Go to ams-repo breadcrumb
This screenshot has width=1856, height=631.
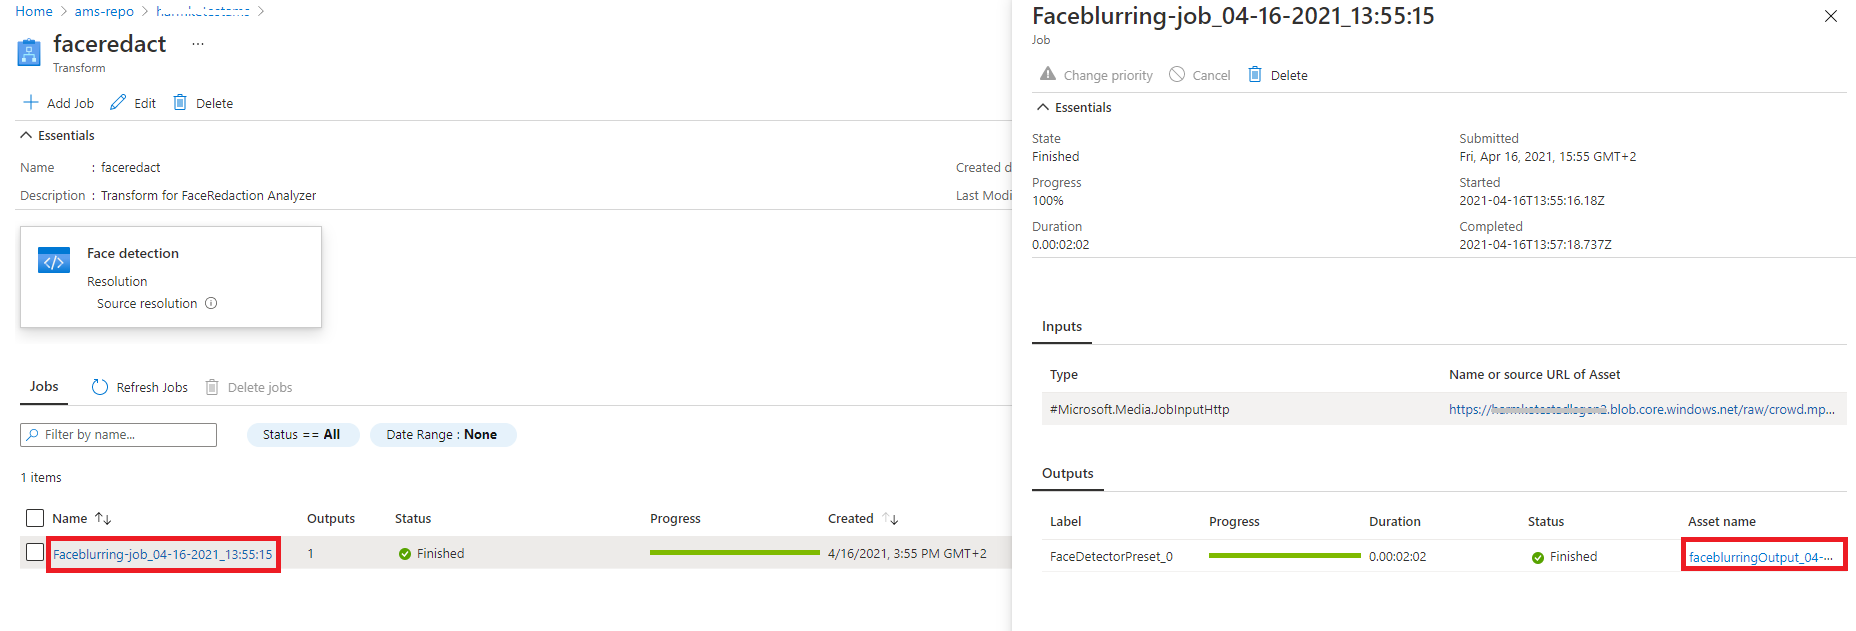(104, 11)
